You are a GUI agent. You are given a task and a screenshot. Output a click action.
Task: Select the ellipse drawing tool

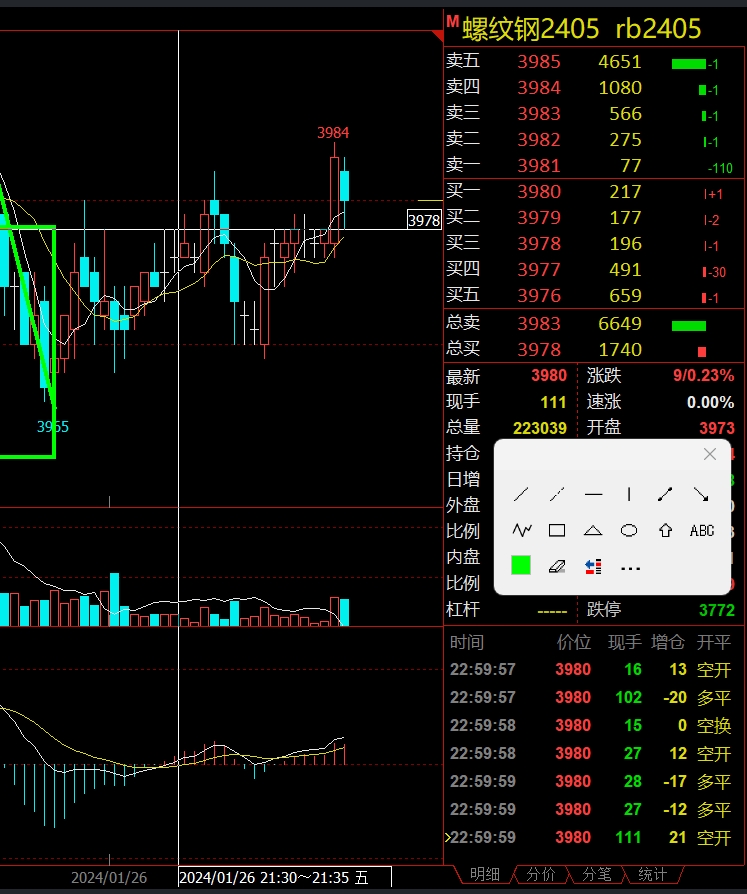tap(629, 530)
